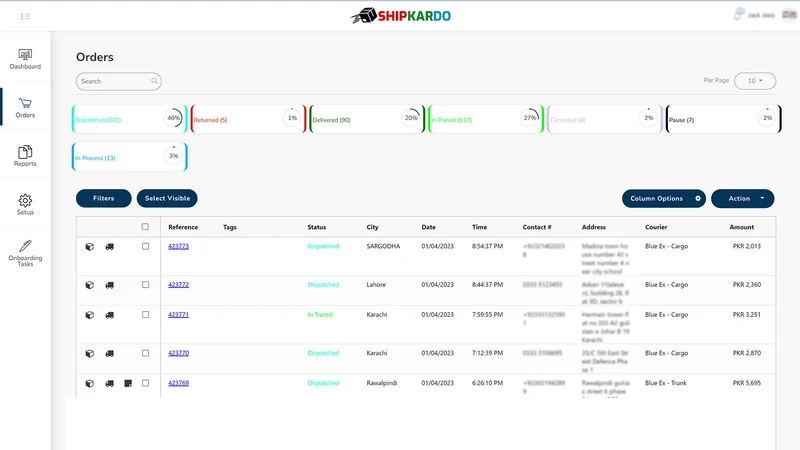Open Dashboard from the sidebar
Image resolution: width=800 pixels, height=450 pixels.
click(x=25, y=59)
